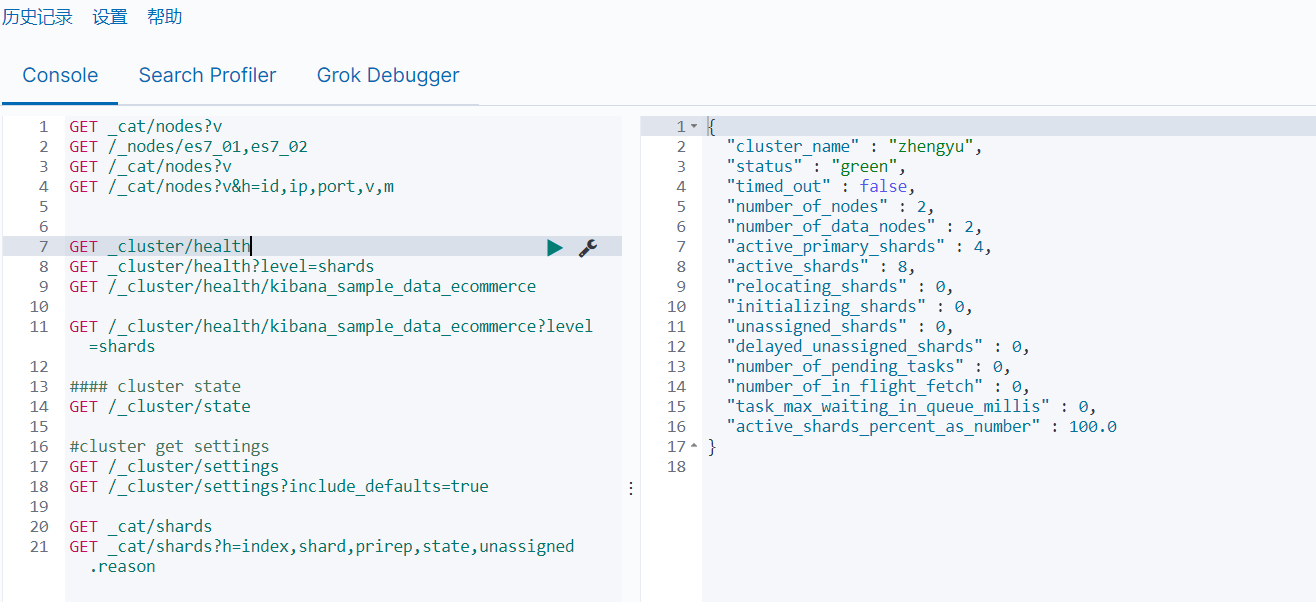This screenshot has height=602, width=1316.
Task: Click fold arrow at response line 17
Action: (x=695, y=447)
